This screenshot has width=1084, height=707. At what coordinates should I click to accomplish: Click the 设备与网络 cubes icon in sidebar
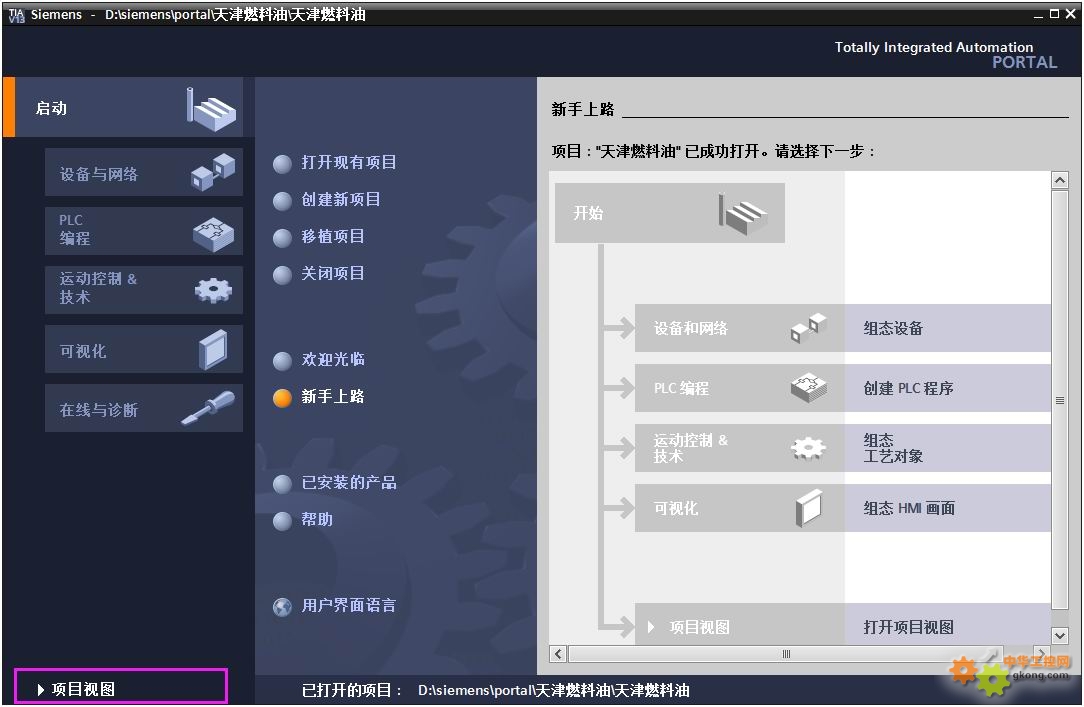(x=213, y=172)
